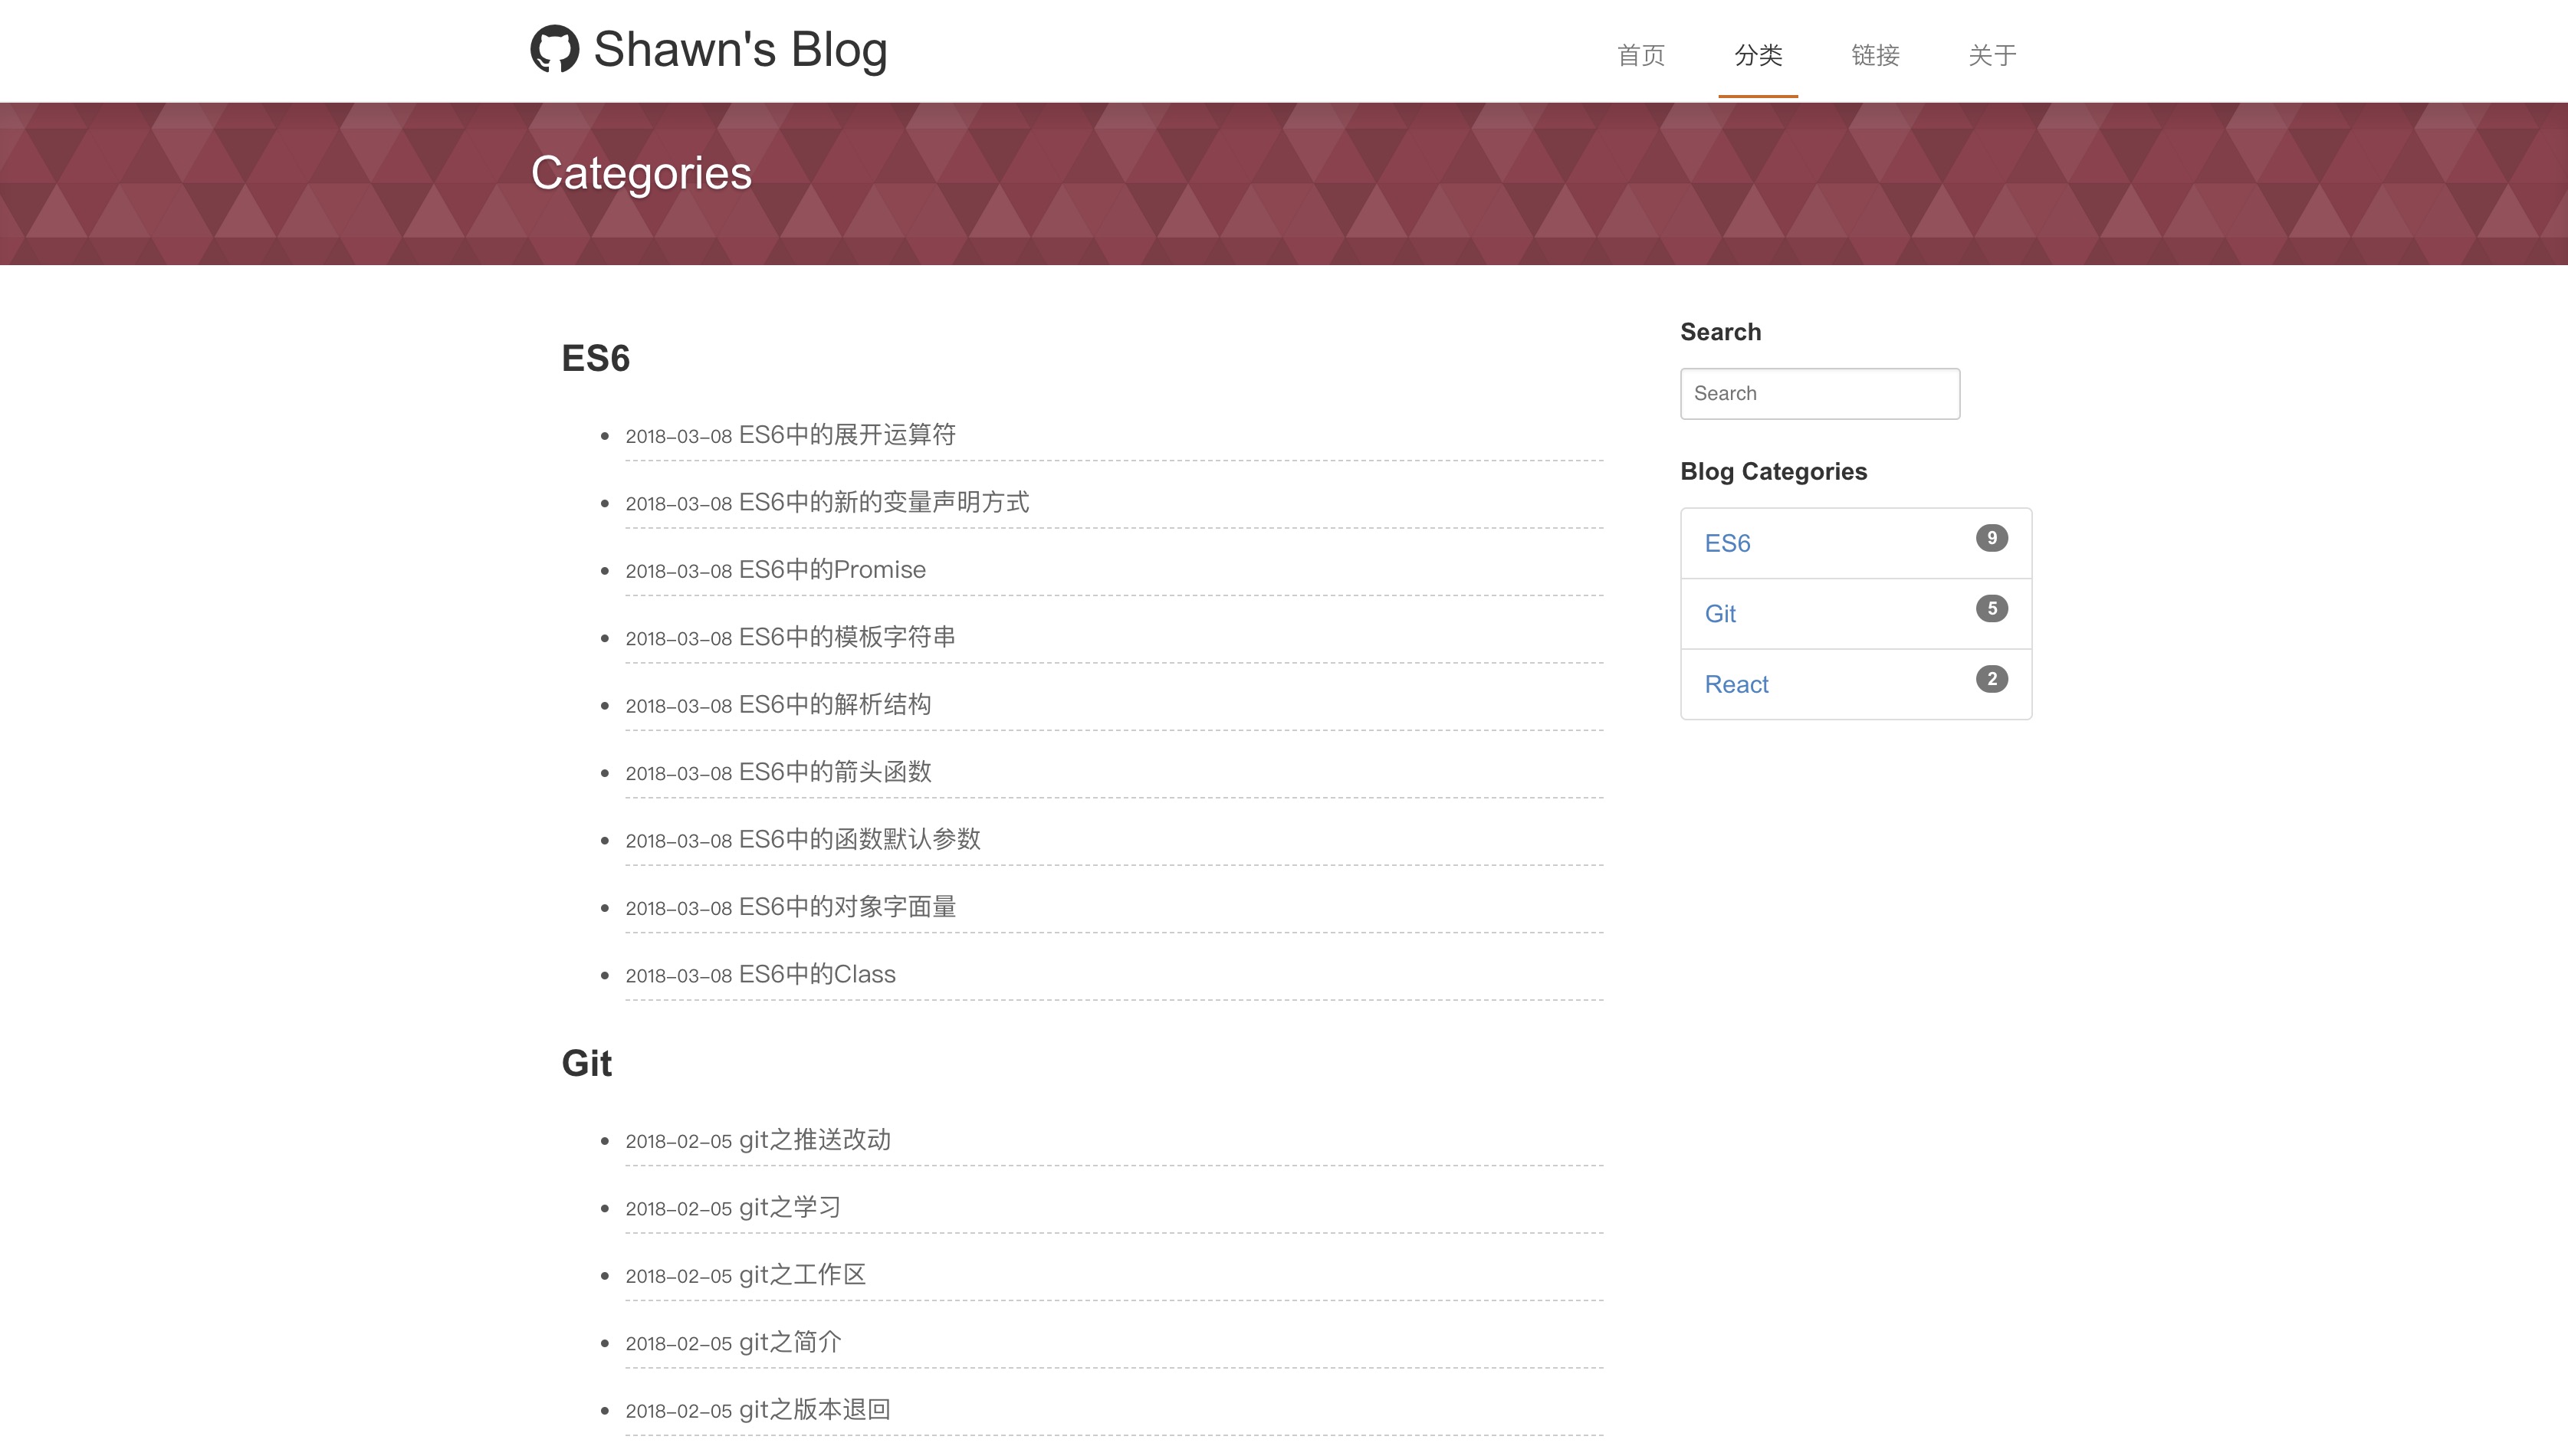Screen dimensions: 2568x1456
Task: Click into the Search input field
Action: click(1819, 393)
